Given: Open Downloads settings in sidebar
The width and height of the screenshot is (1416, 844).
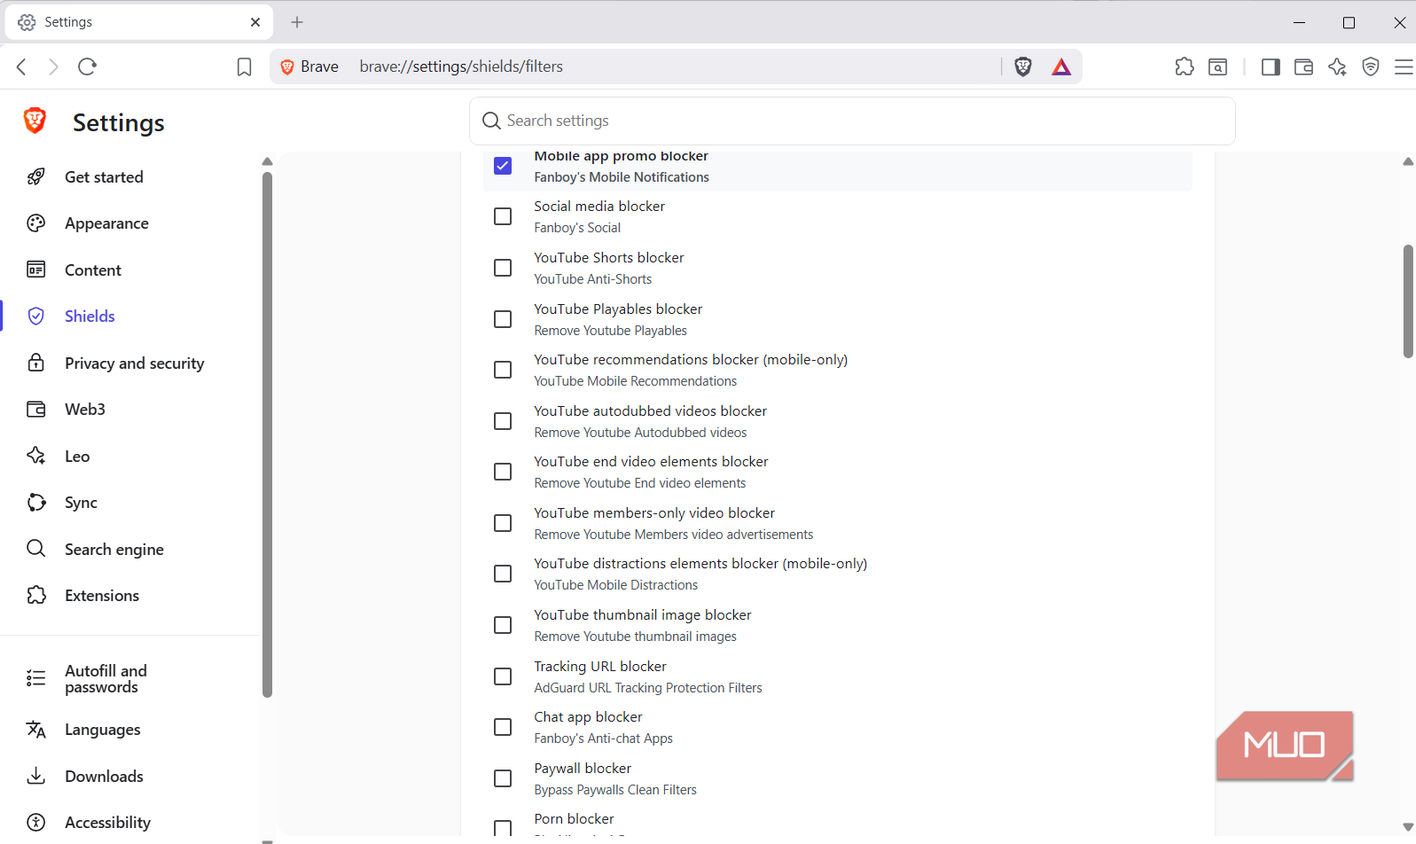Looking at the screenshot, I should [104, 776].
